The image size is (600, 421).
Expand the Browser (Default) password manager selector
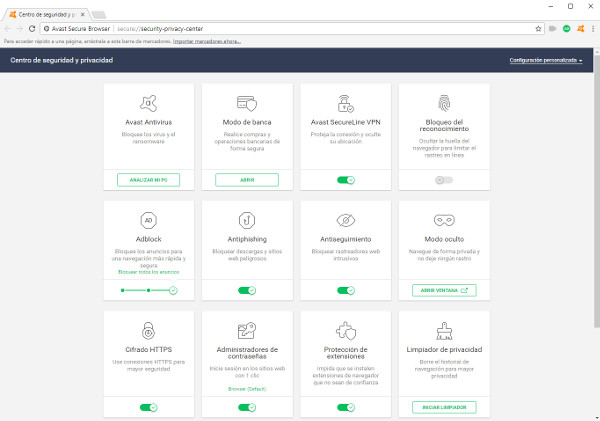(246, 388)
